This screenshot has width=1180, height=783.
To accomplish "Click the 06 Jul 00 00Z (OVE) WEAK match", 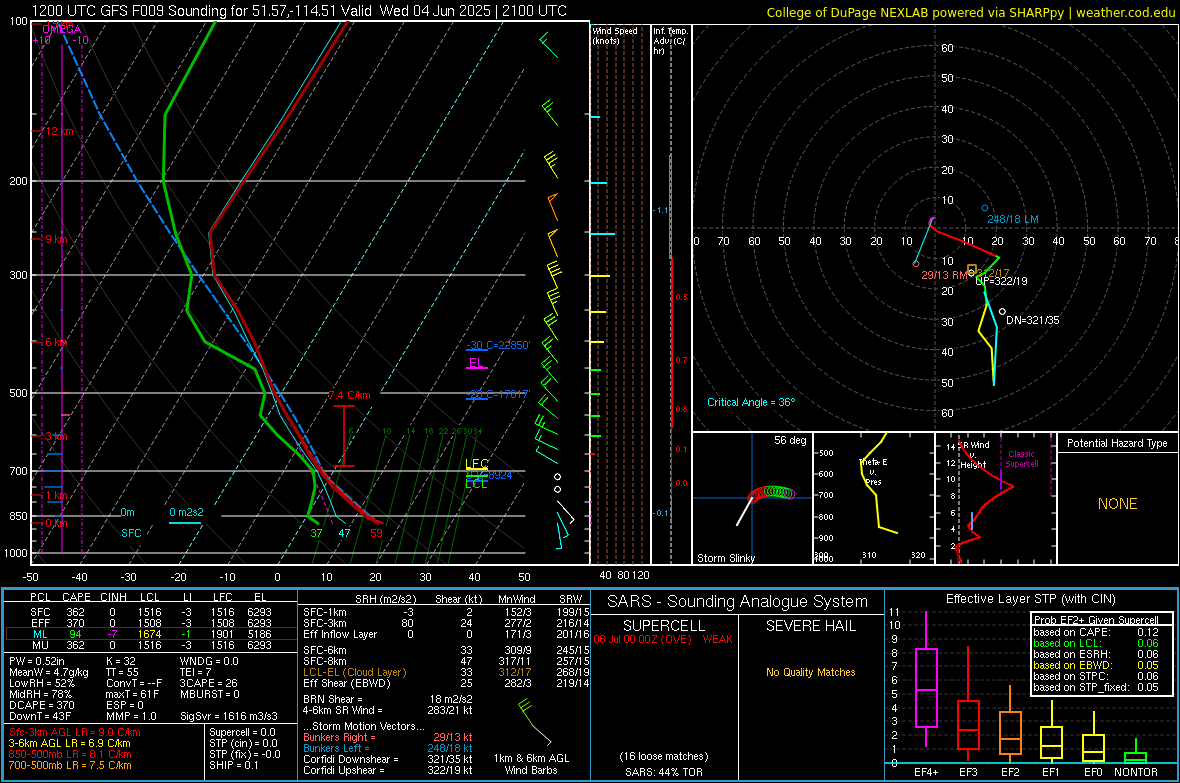I will click(x=663, y=639).
